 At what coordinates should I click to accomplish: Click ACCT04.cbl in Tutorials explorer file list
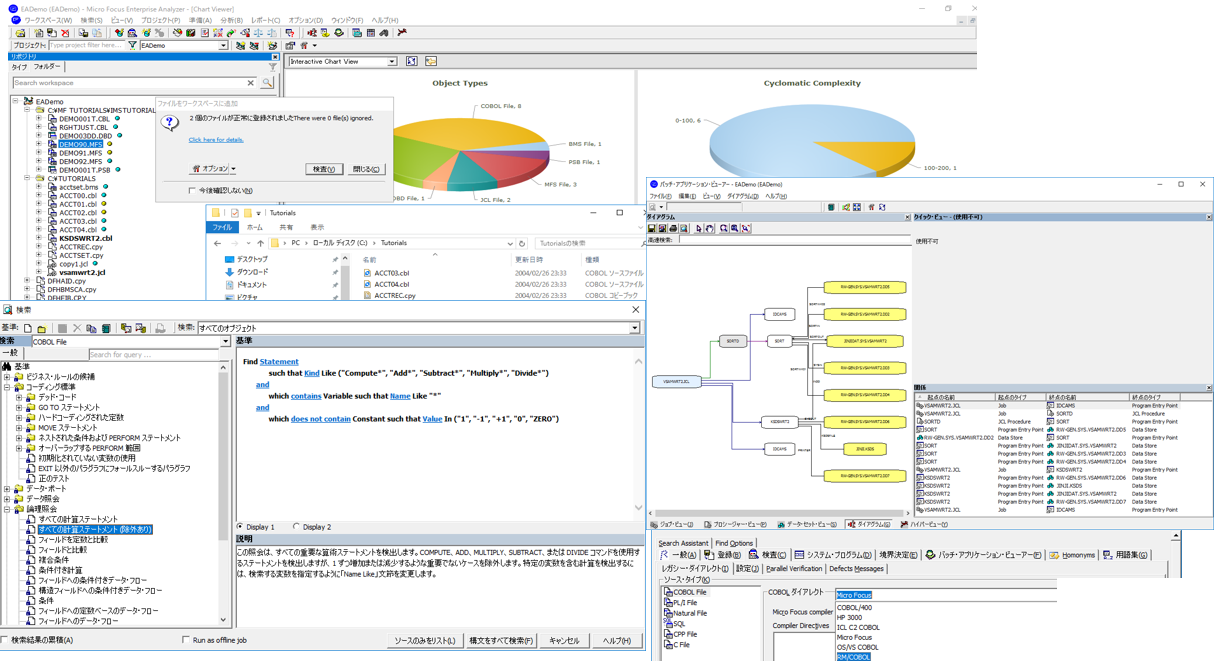[x=391, y=284]
